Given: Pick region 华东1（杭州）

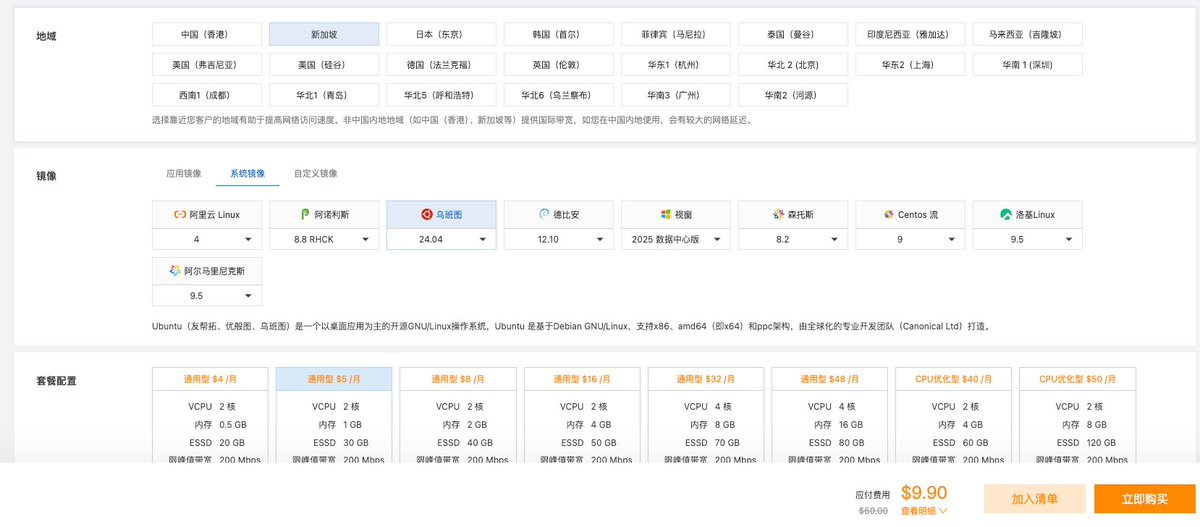Looking at the screenshot, I should coord(676,65).
